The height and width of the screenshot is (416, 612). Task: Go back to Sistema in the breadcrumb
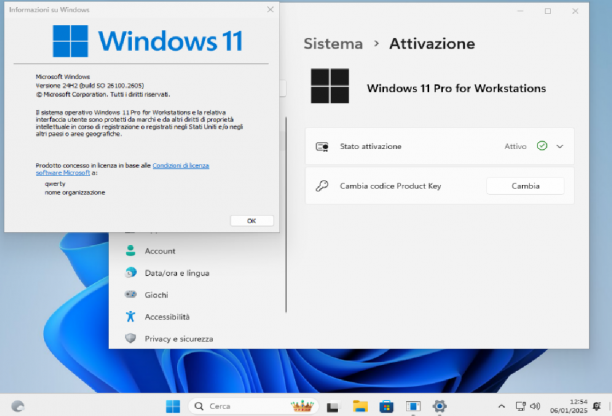pos(333,44)
